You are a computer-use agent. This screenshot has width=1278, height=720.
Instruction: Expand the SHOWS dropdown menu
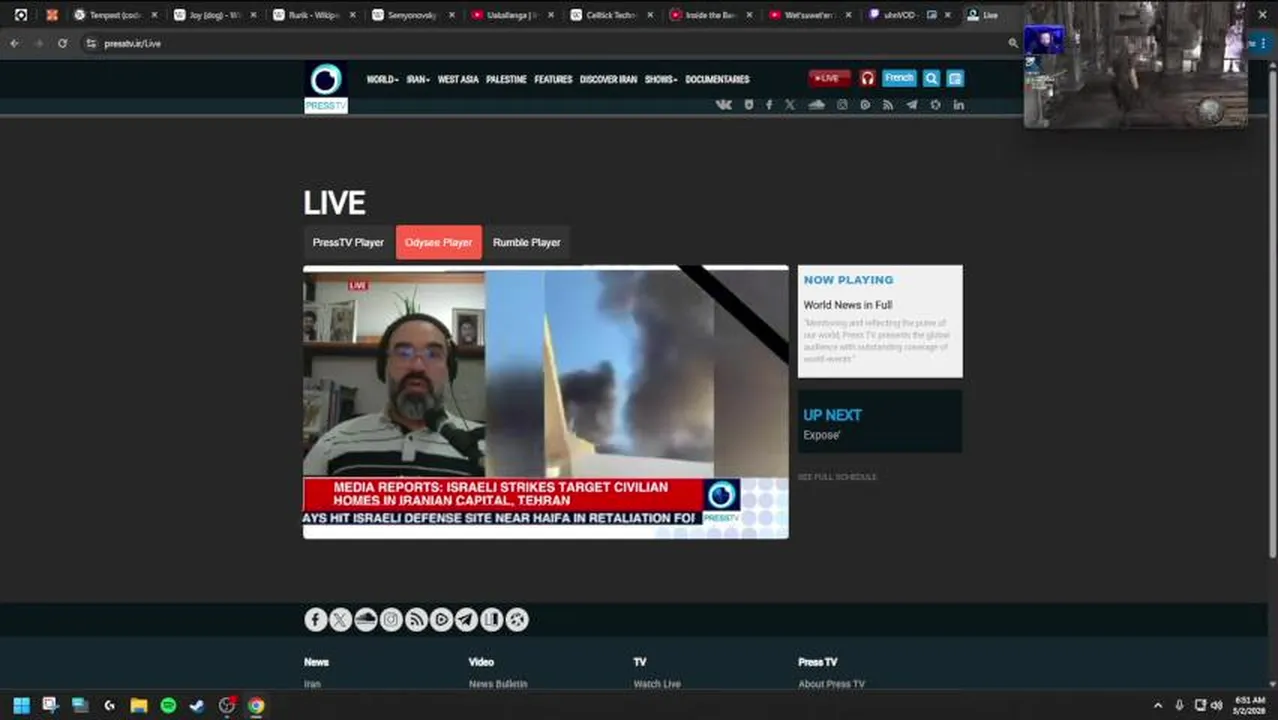click(x=661, y=79)
